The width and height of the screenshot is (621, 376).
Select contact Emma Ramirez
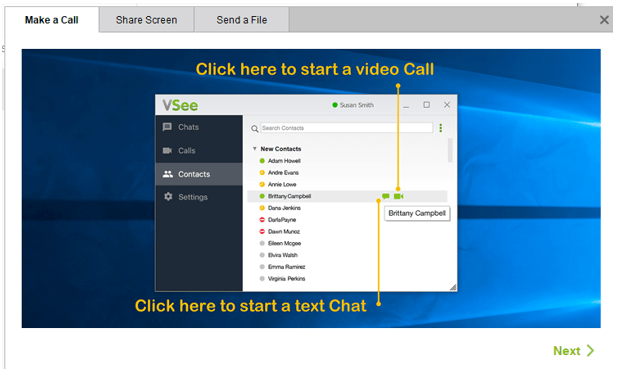pyautogui.click(x=286, y=267)
